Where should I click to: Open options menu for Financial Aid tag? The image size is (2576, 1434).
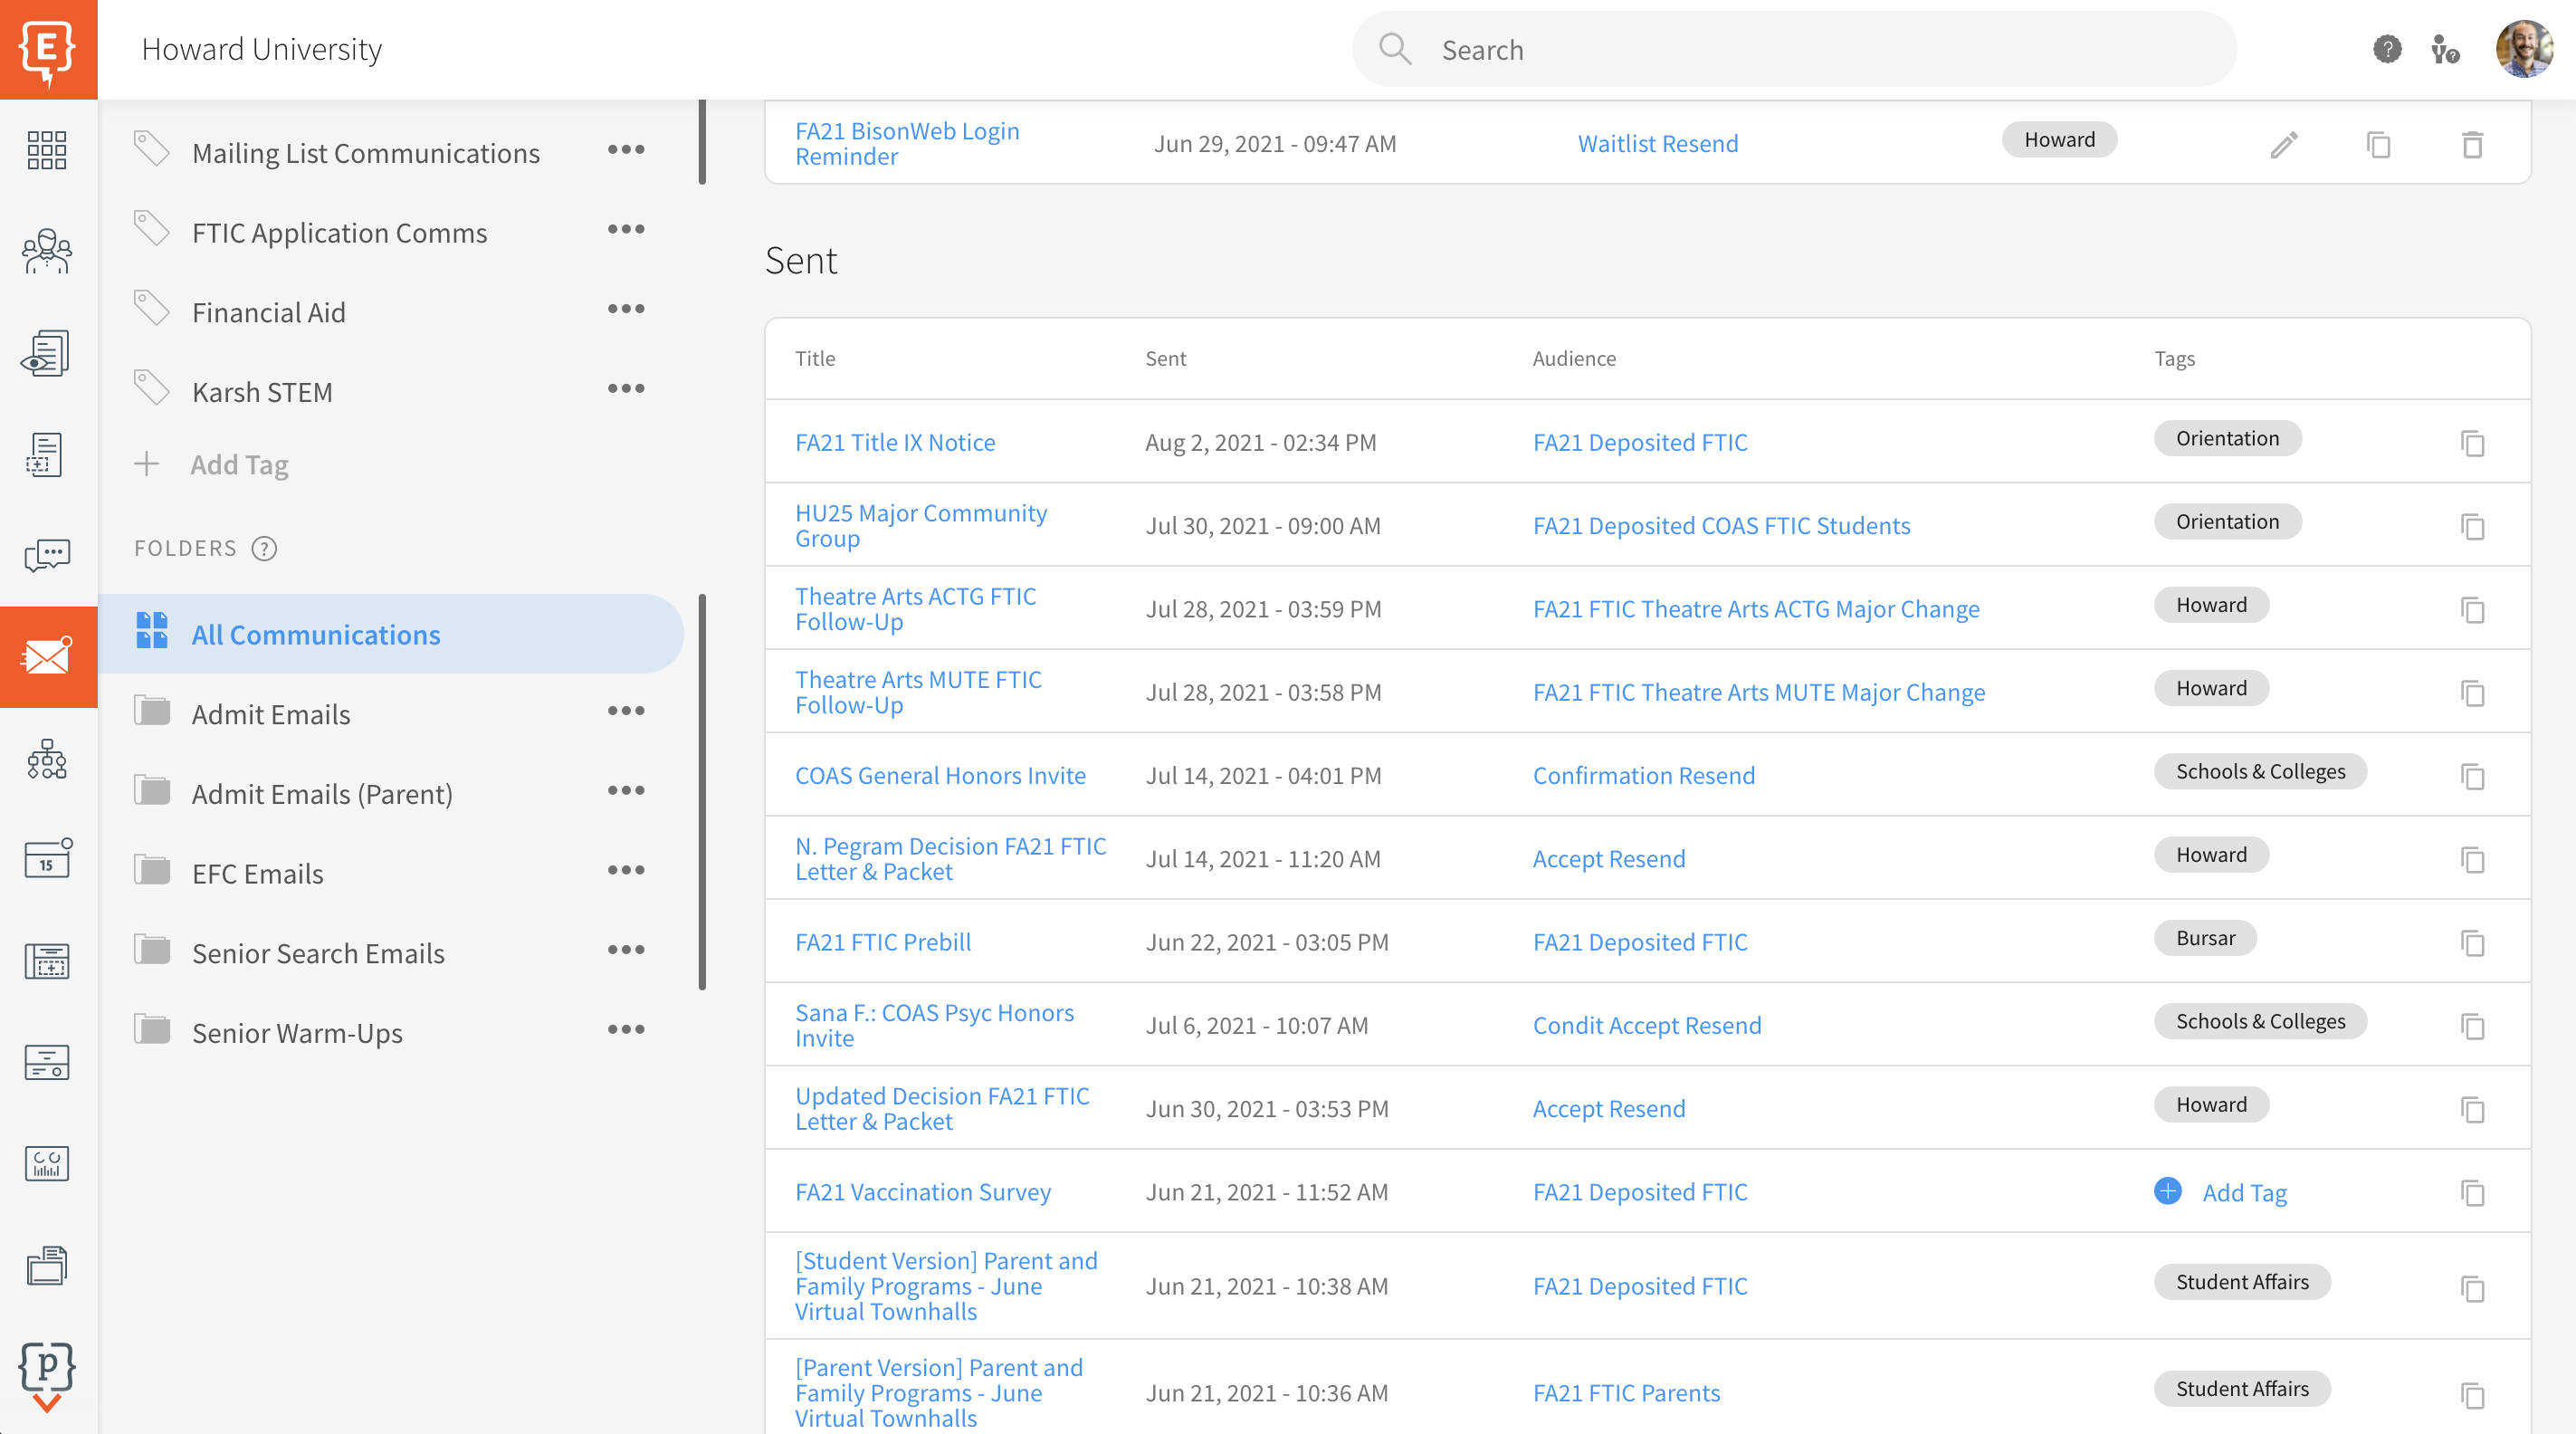click(626, 310)
